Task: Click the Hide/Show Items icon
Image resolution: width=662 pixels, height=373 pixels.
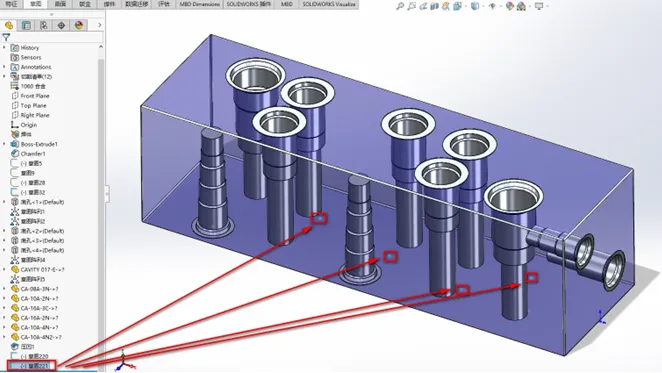Action: pos(492,6)
